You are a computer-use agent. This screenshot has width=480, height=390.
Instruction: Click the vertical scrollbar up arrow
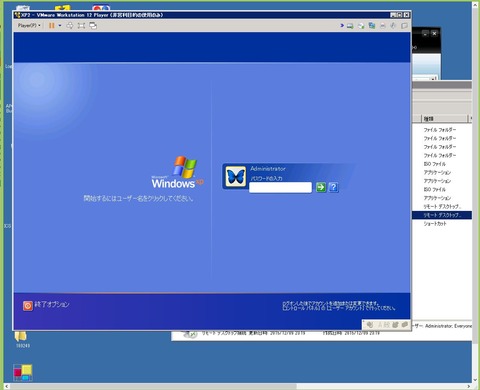(476, 5)
